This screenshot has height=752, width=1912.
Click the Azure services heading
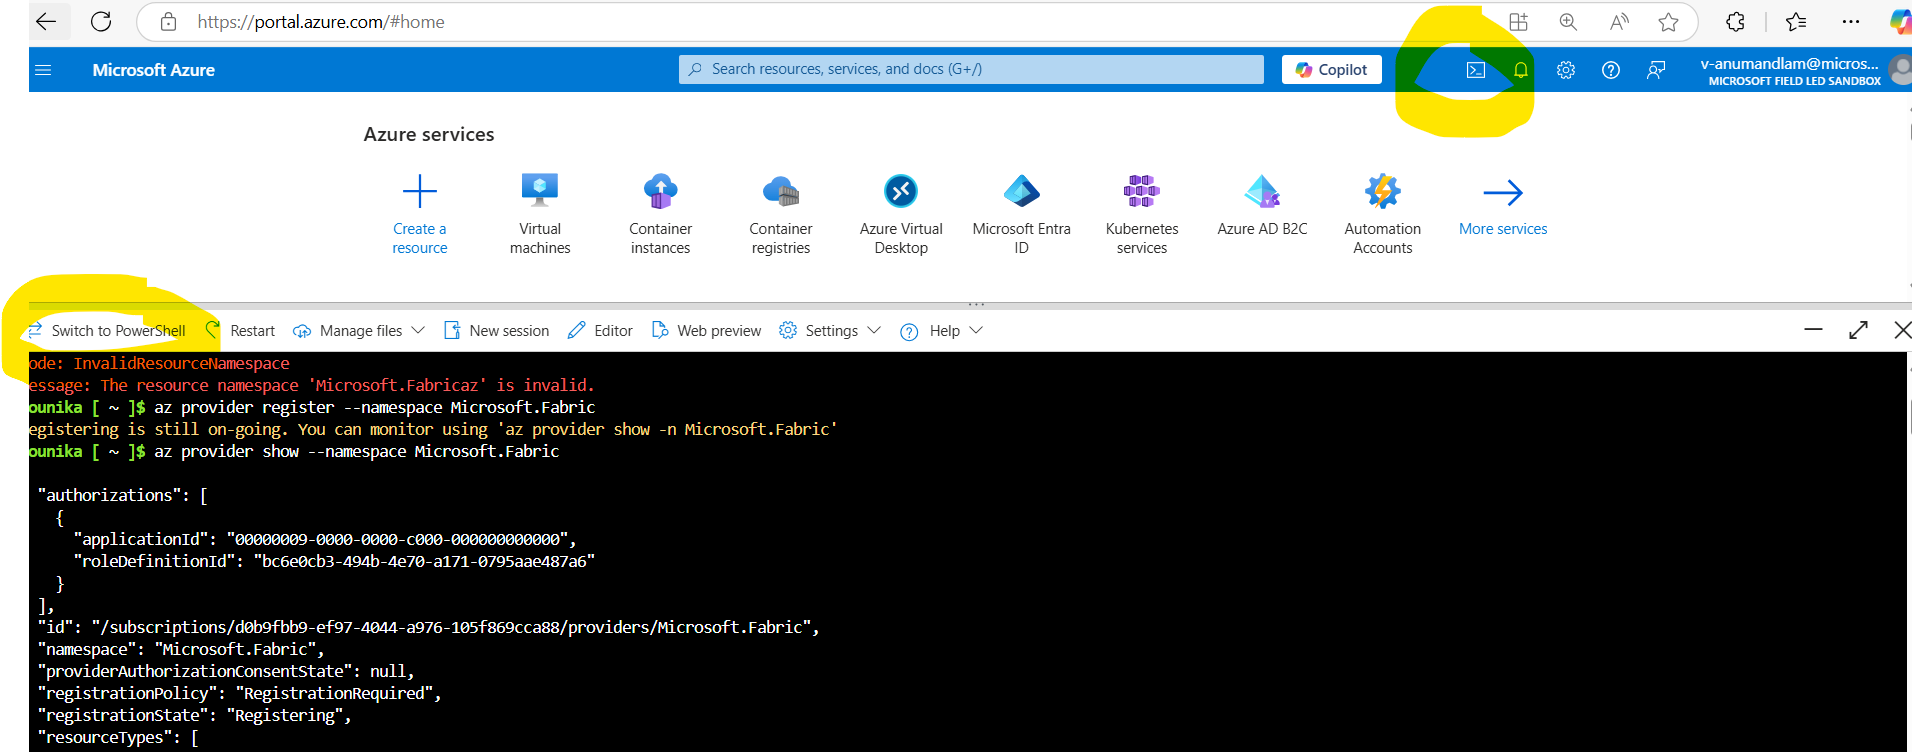coord(429,134)
